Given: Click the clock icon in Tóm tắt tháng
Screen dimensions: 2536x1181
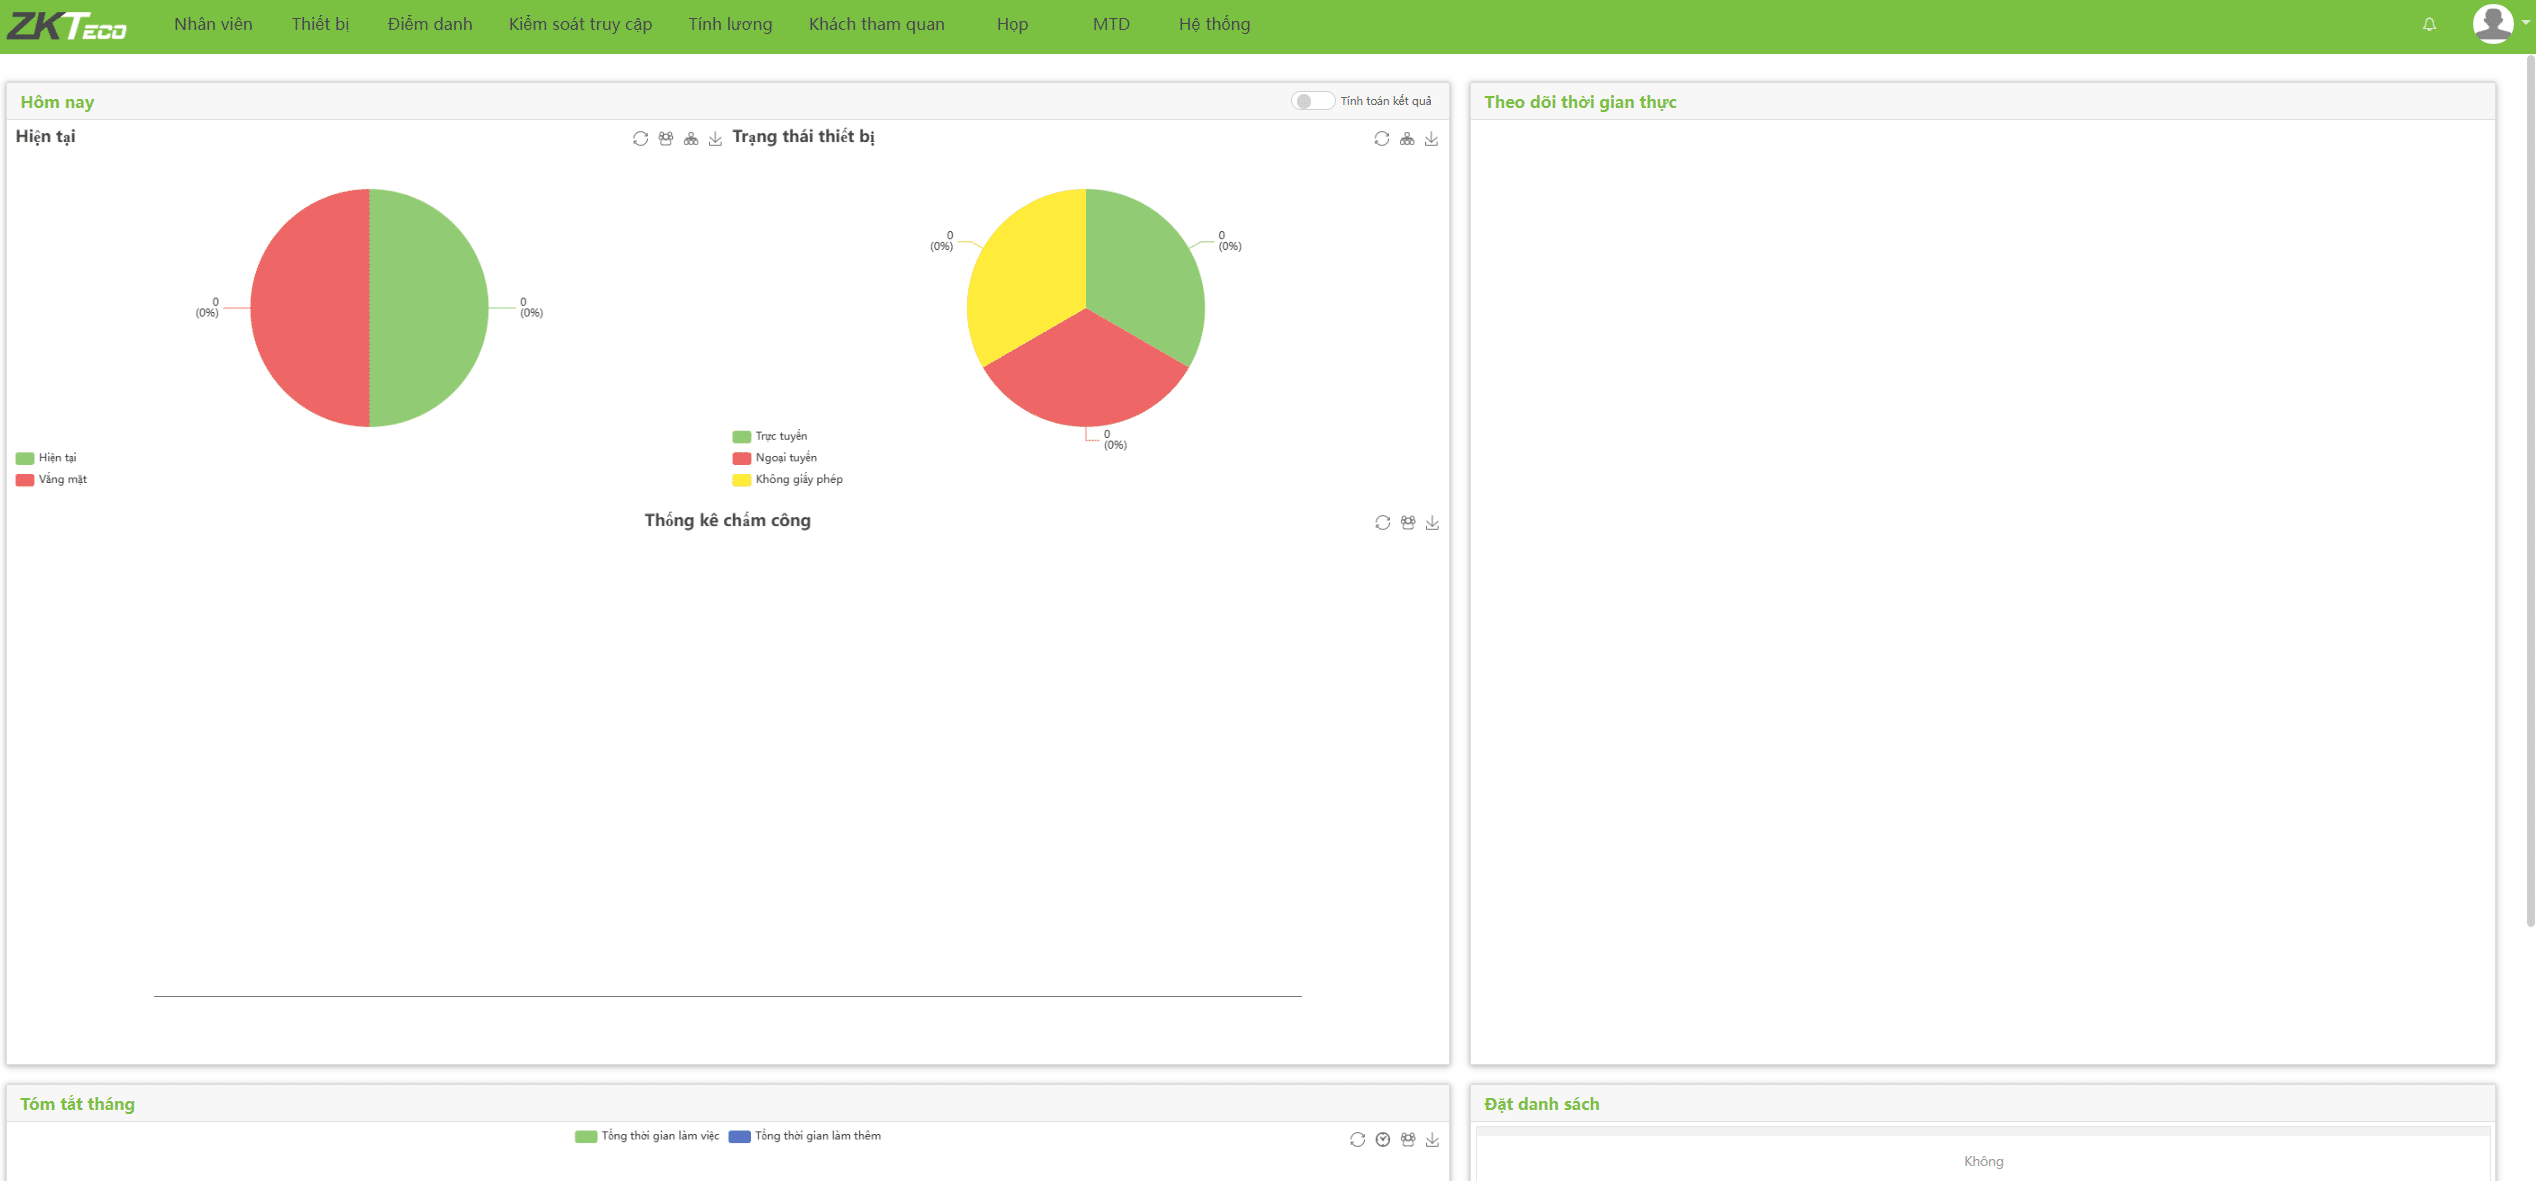Looking at the screenshot, I should click(x=1382, y=1140).
